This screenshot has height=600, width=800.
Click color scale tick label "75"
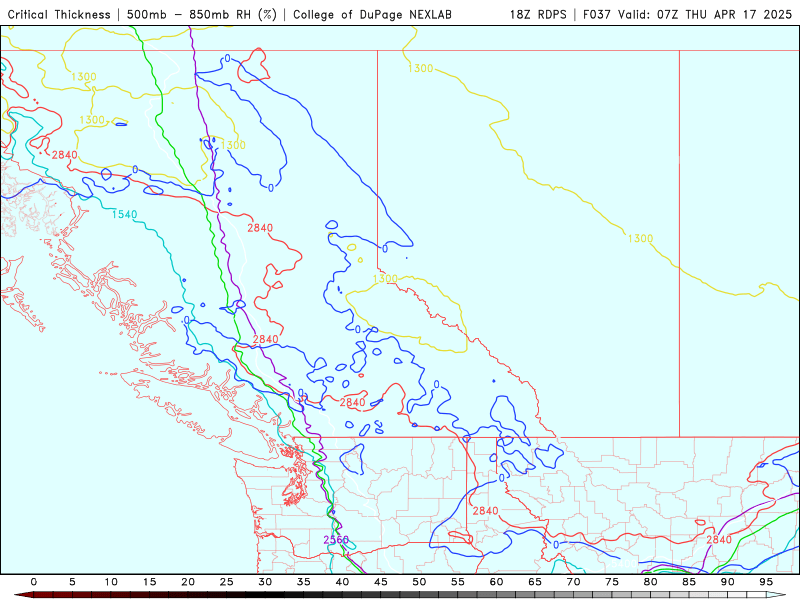click(x=612, y=582)
